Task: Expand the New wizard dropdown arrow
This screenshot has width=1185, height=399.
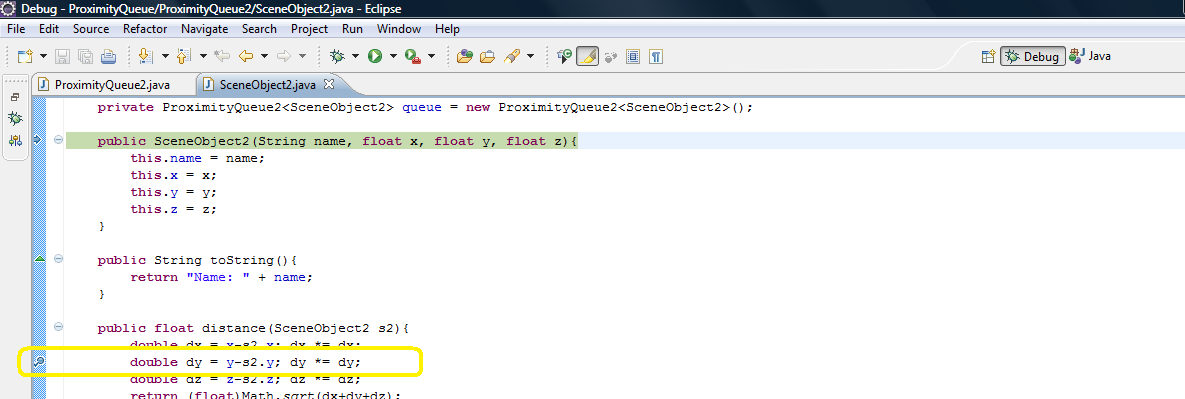Action: click(x=43, y=56)
